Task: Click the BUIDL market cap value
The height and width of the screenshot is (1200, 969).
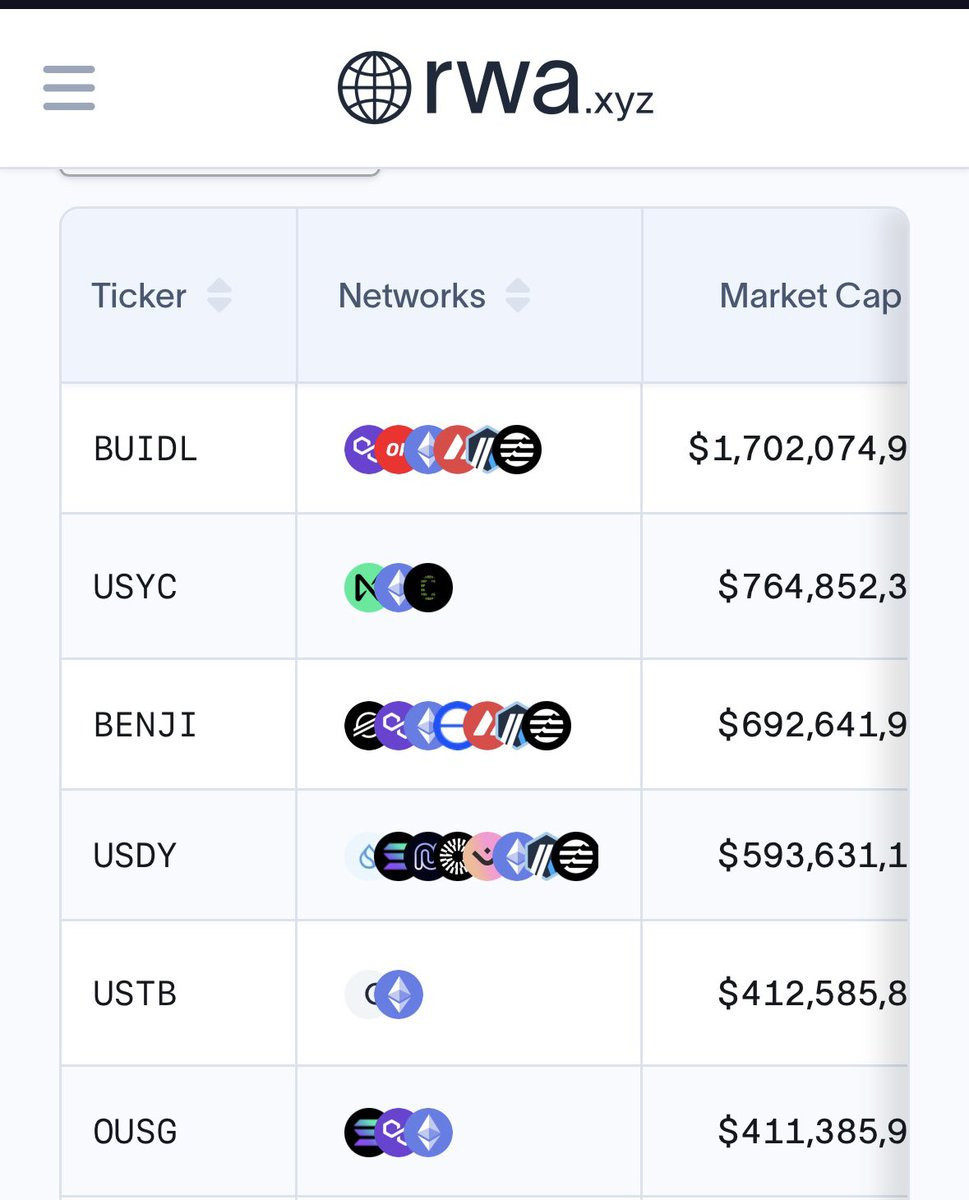Action: click(x=797, y=449)
